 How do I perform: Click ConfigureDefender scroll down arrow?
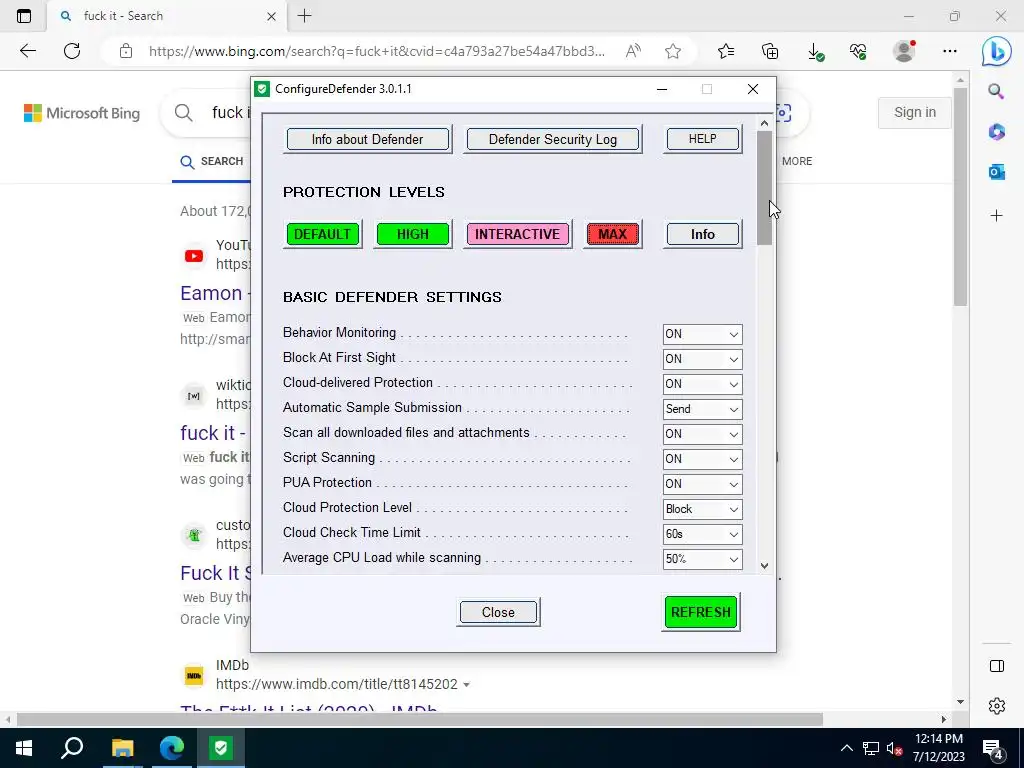tap(764, 566)
